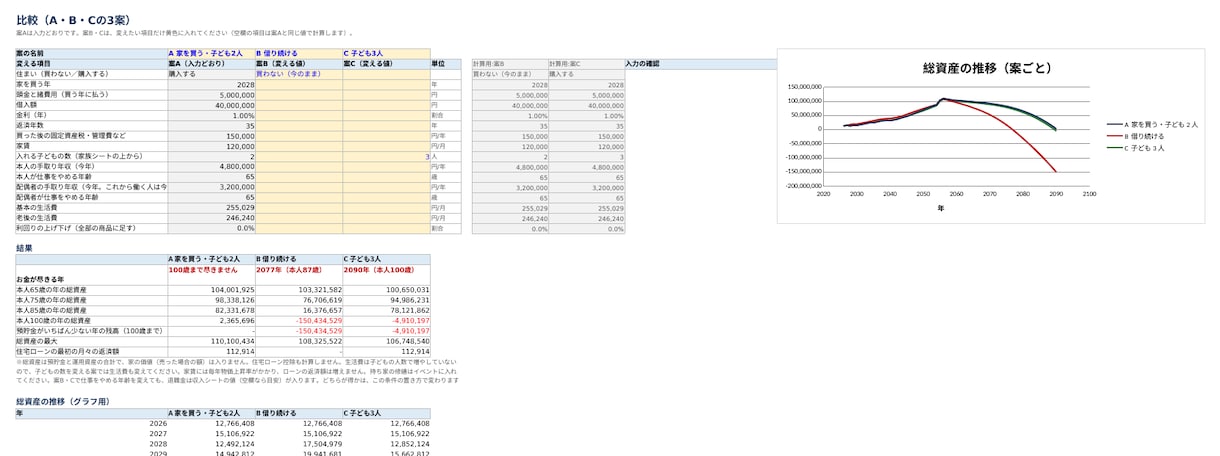
Task: Click 案B 2028 value 17,504,979
Action: (299, 444)
